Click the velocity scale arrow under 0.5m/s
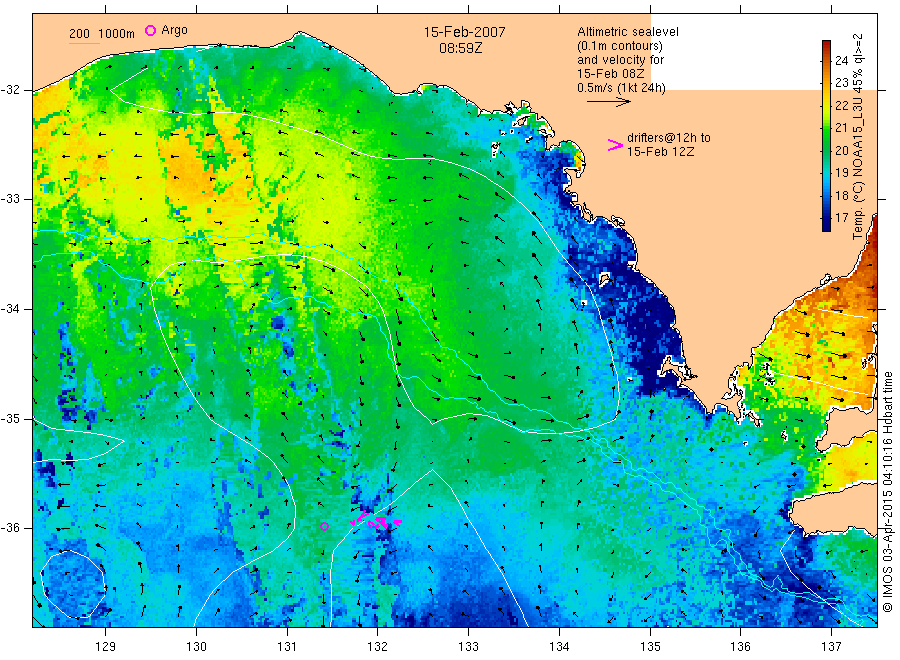The width and height of the screenshot is (900, 660). click(608, 102)
